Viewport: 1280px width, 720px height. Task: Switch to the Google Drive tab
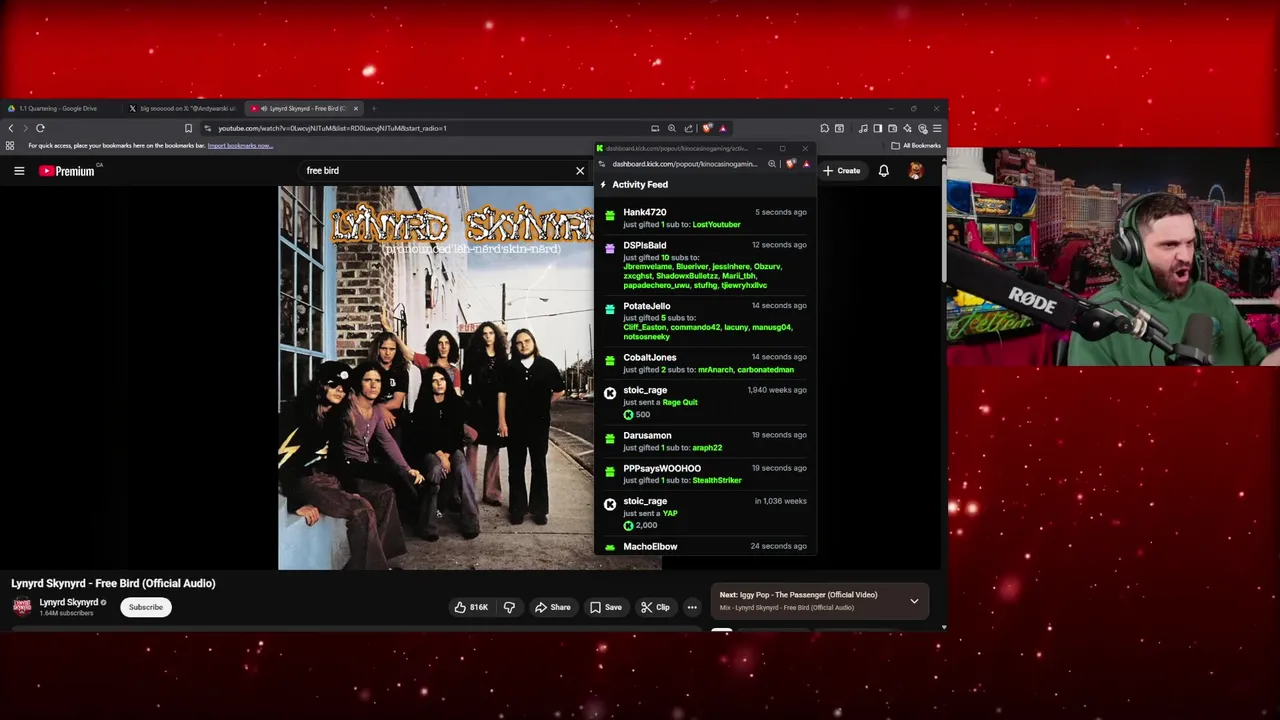tap(60, 108)
